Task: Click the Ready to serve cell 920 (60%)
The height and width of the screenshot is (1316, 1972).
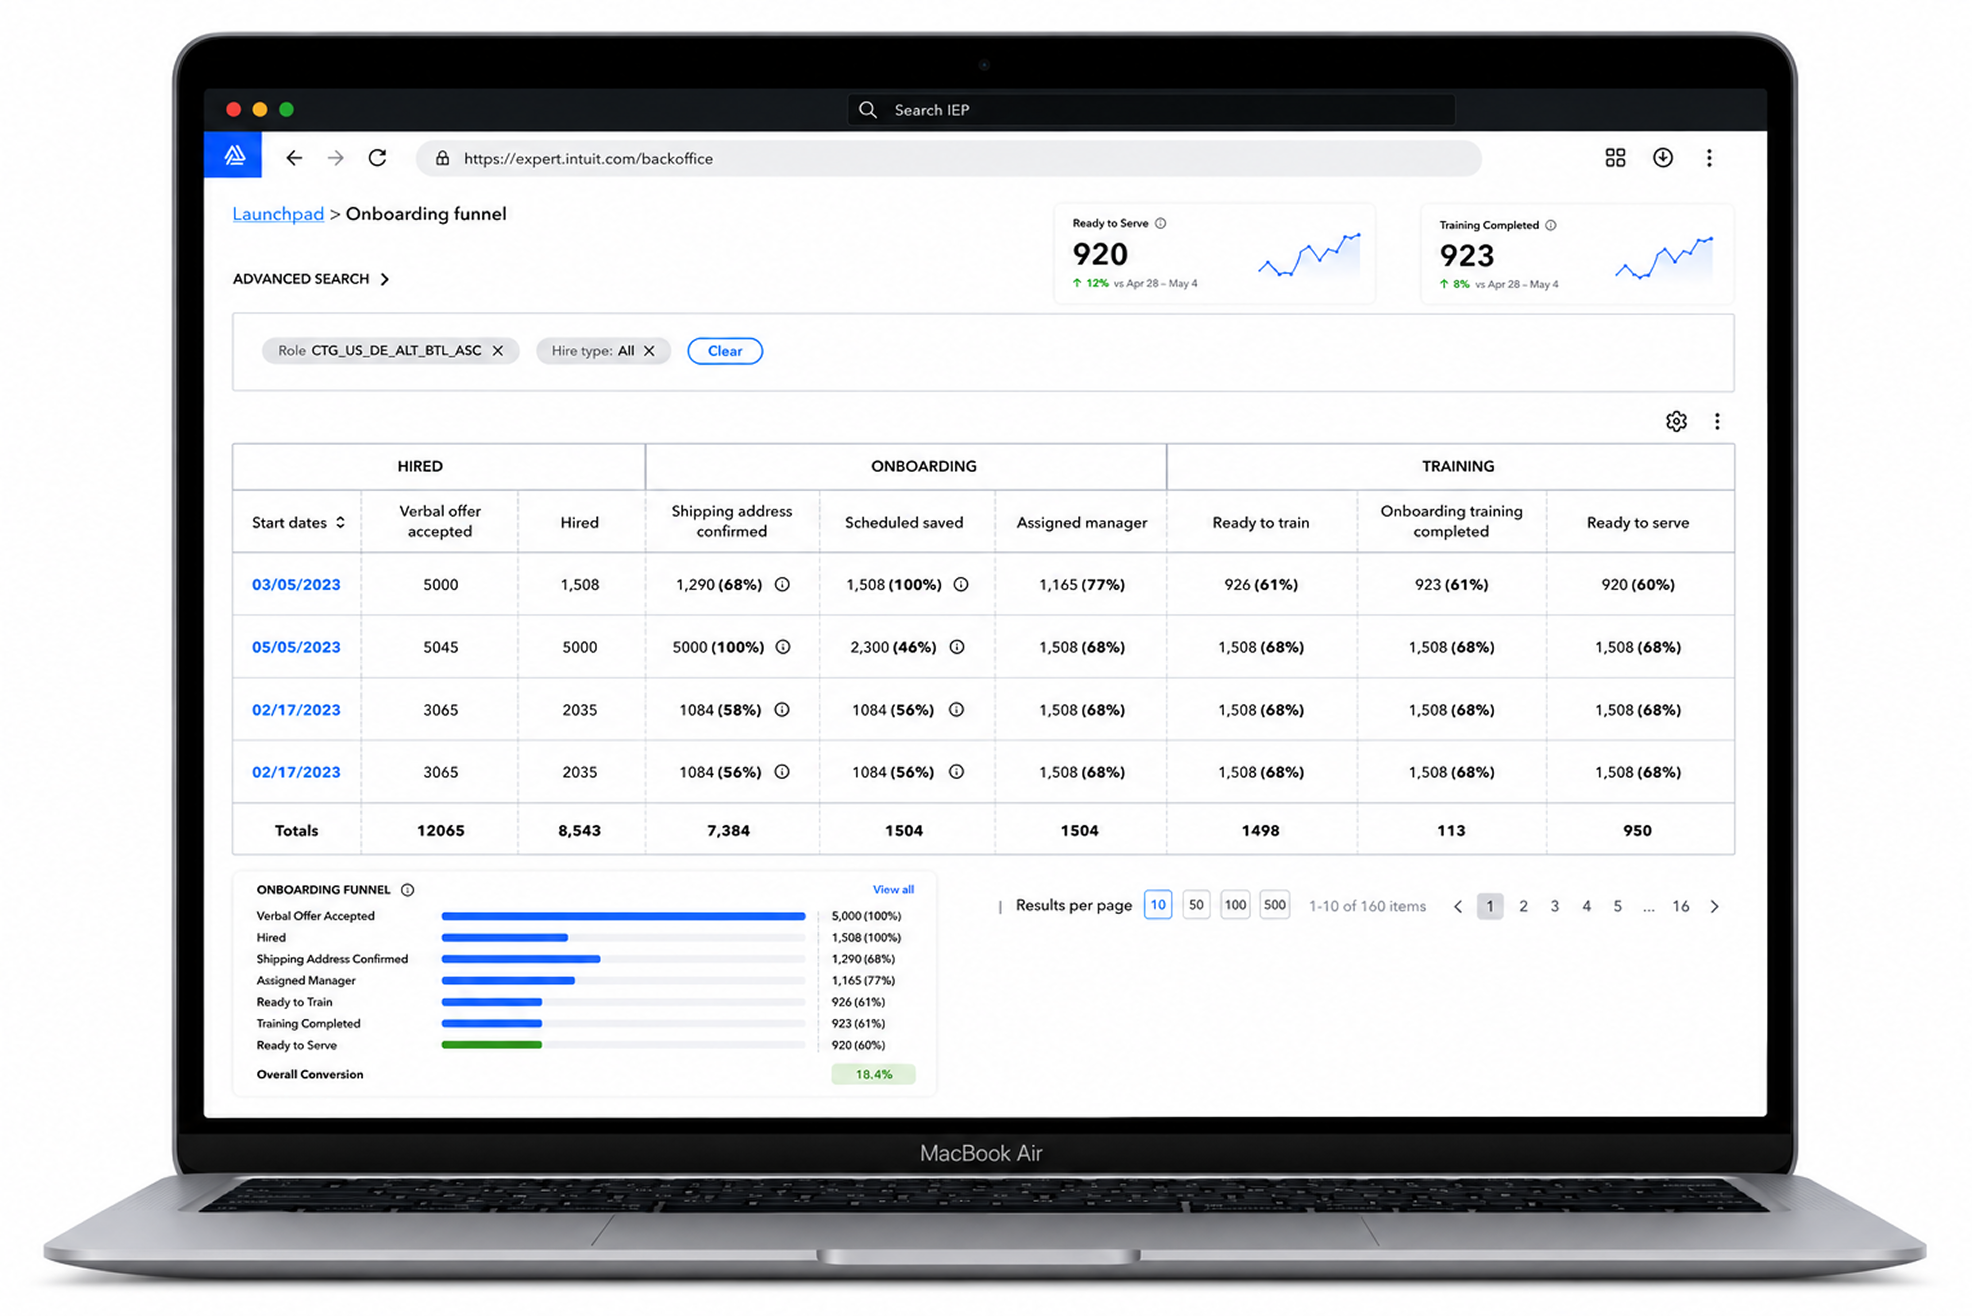Action: [x=1637, y=584]
